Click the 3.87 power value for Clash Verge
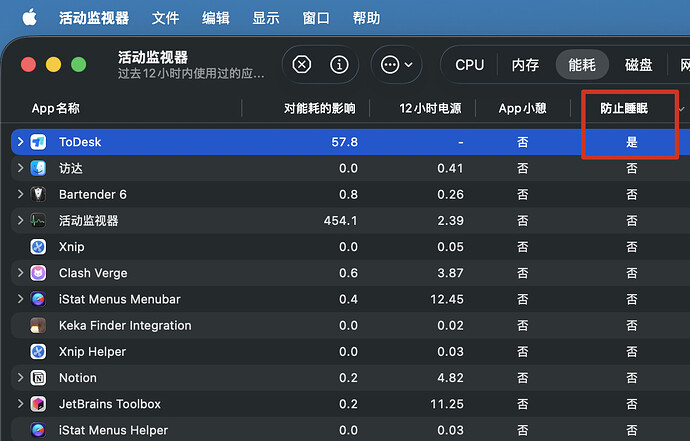Viewport: 690px width, 441px height. [x=450, y=273]
